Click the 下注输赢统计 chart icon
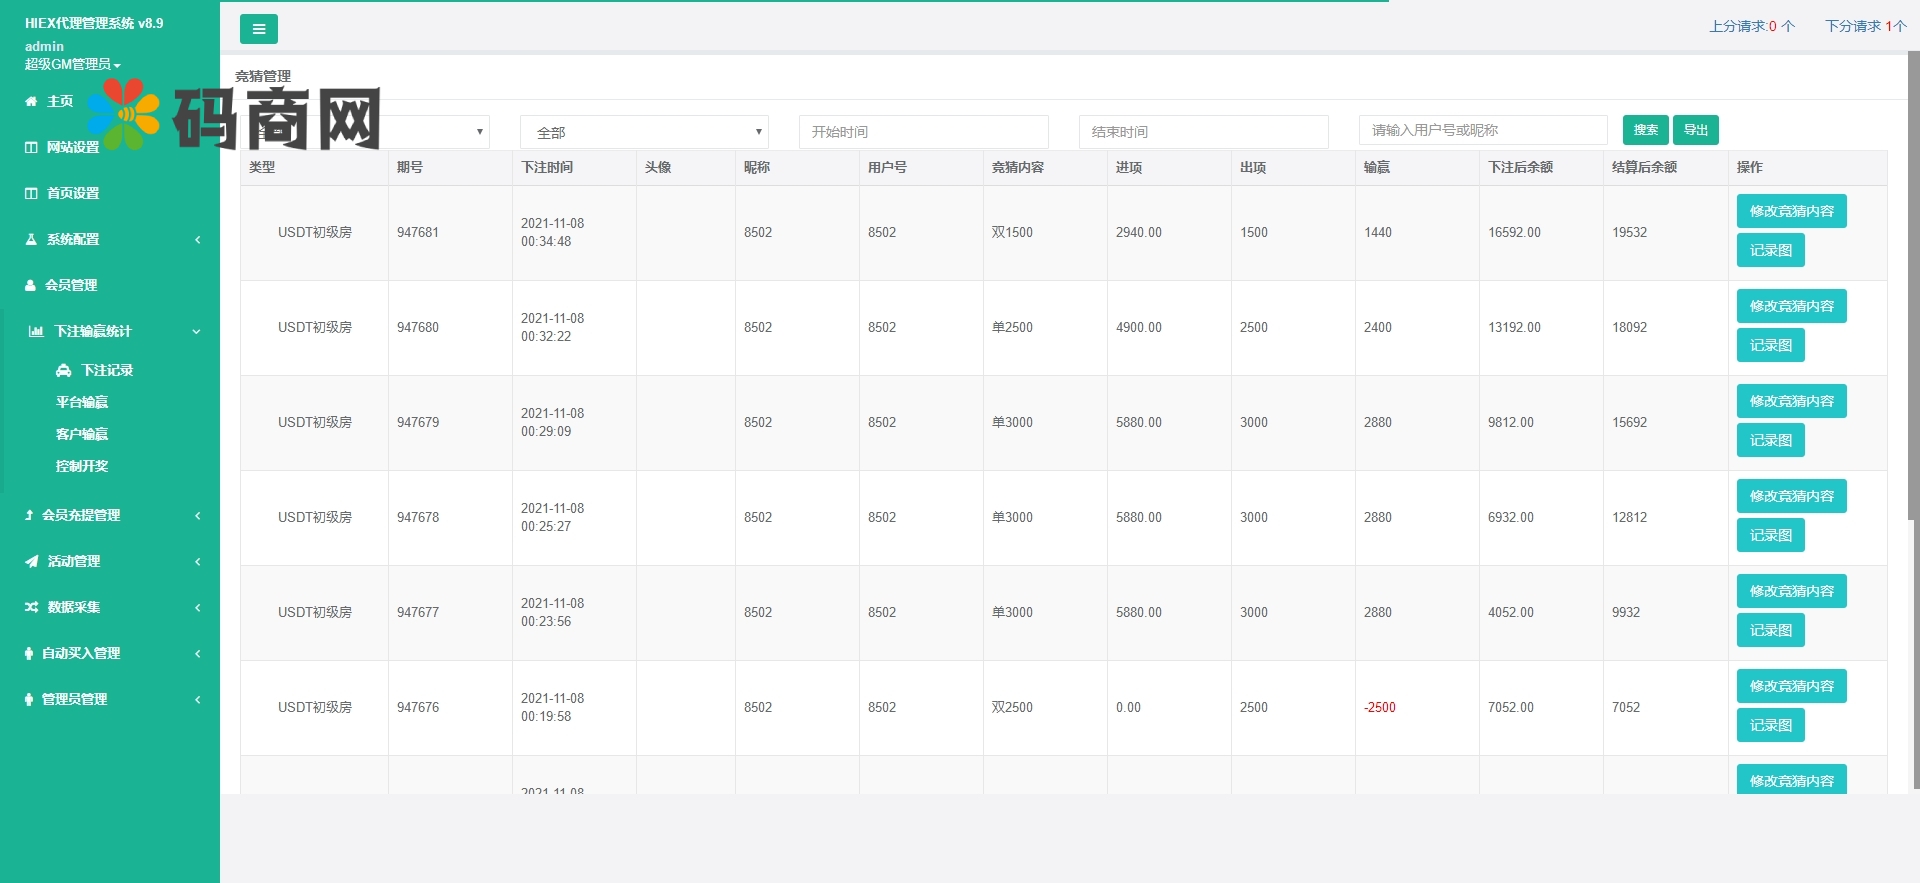The width and height of the screenshot is (1920, 883). 36,331
